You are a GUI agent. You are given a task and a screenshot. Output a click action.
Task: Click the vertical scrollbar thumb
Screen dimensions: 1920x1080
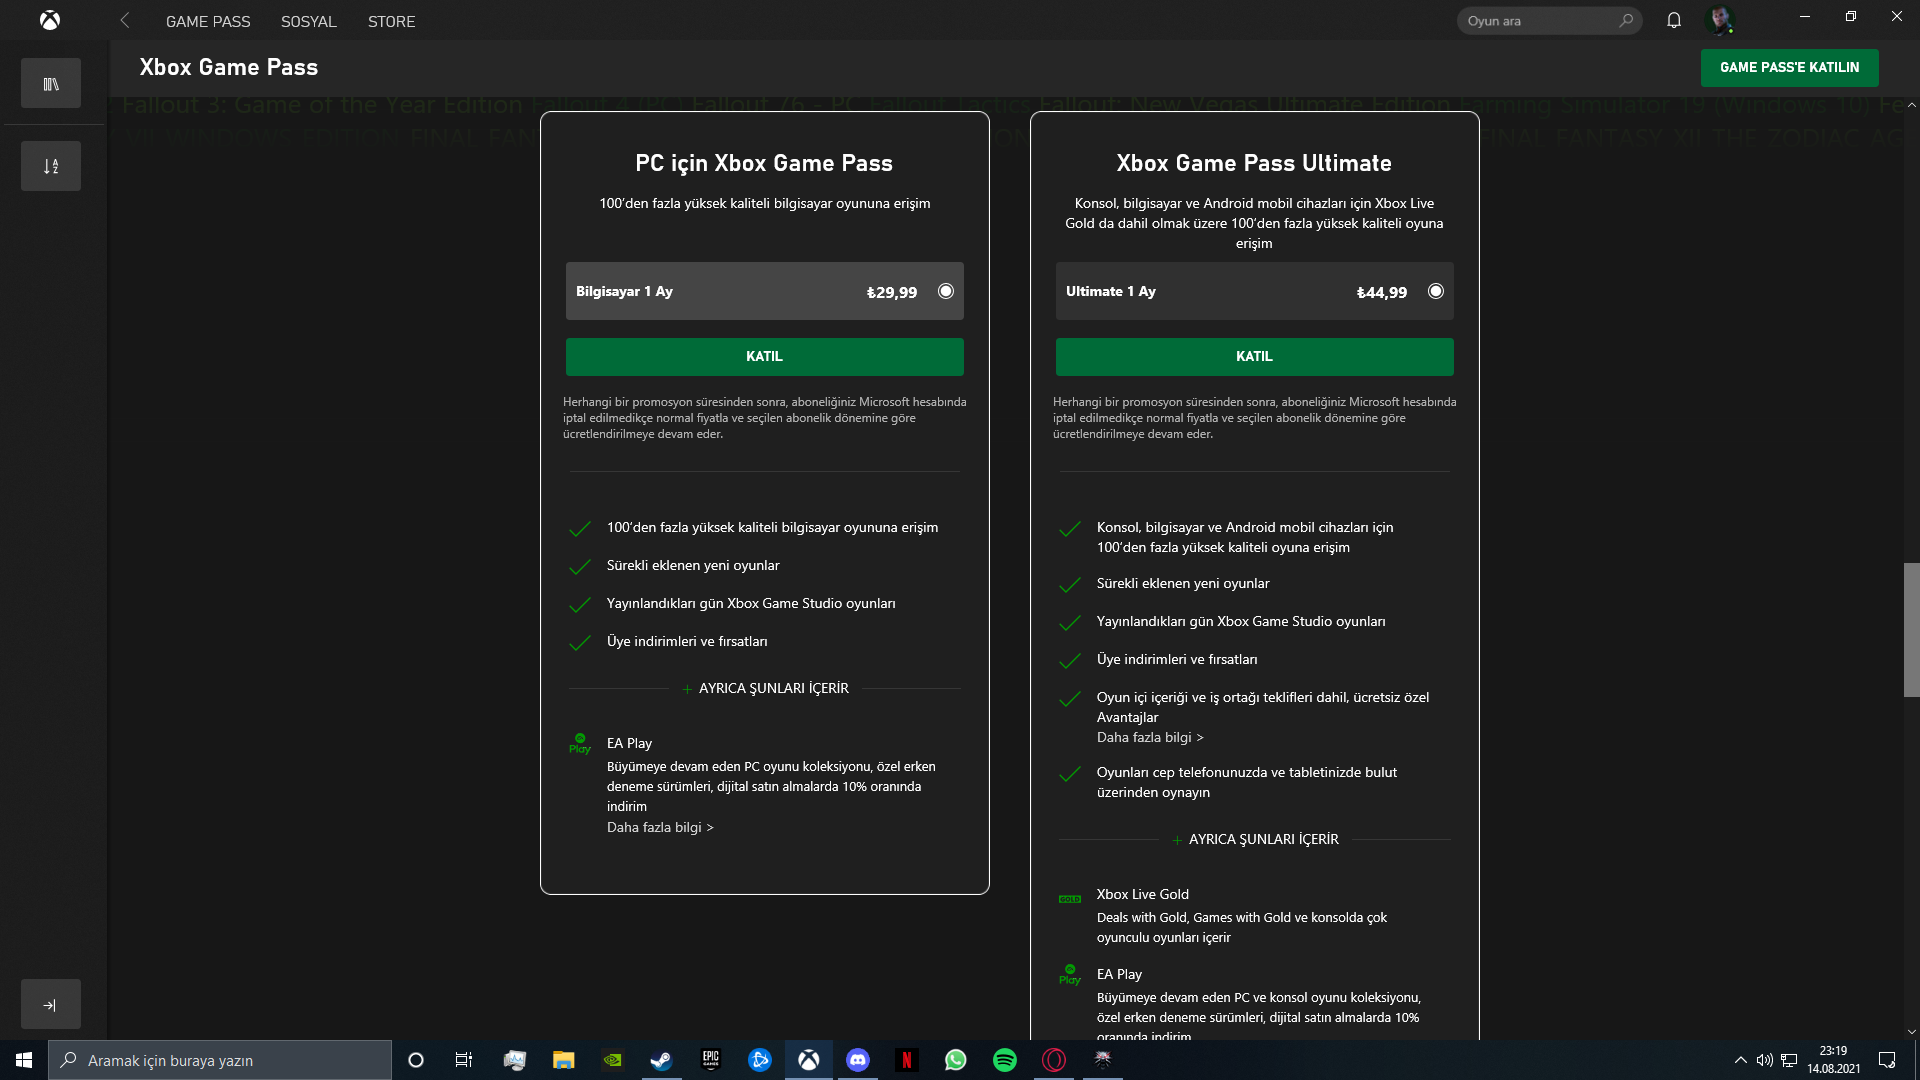(x=1911, y=630)
